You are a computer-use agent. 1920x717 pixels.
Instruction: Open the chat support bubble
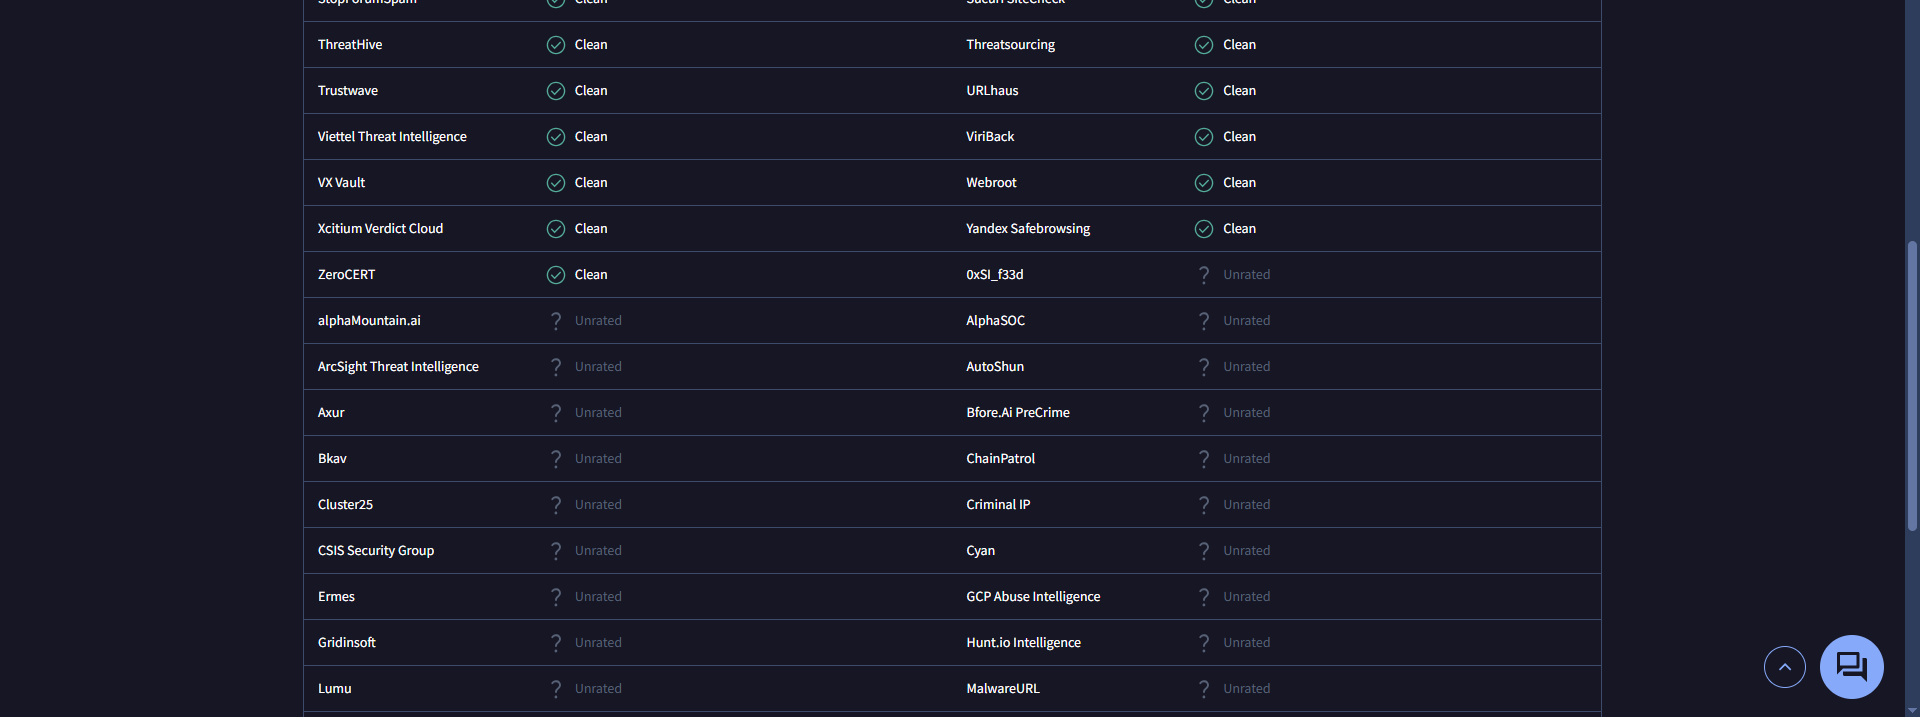[1851, 667]
